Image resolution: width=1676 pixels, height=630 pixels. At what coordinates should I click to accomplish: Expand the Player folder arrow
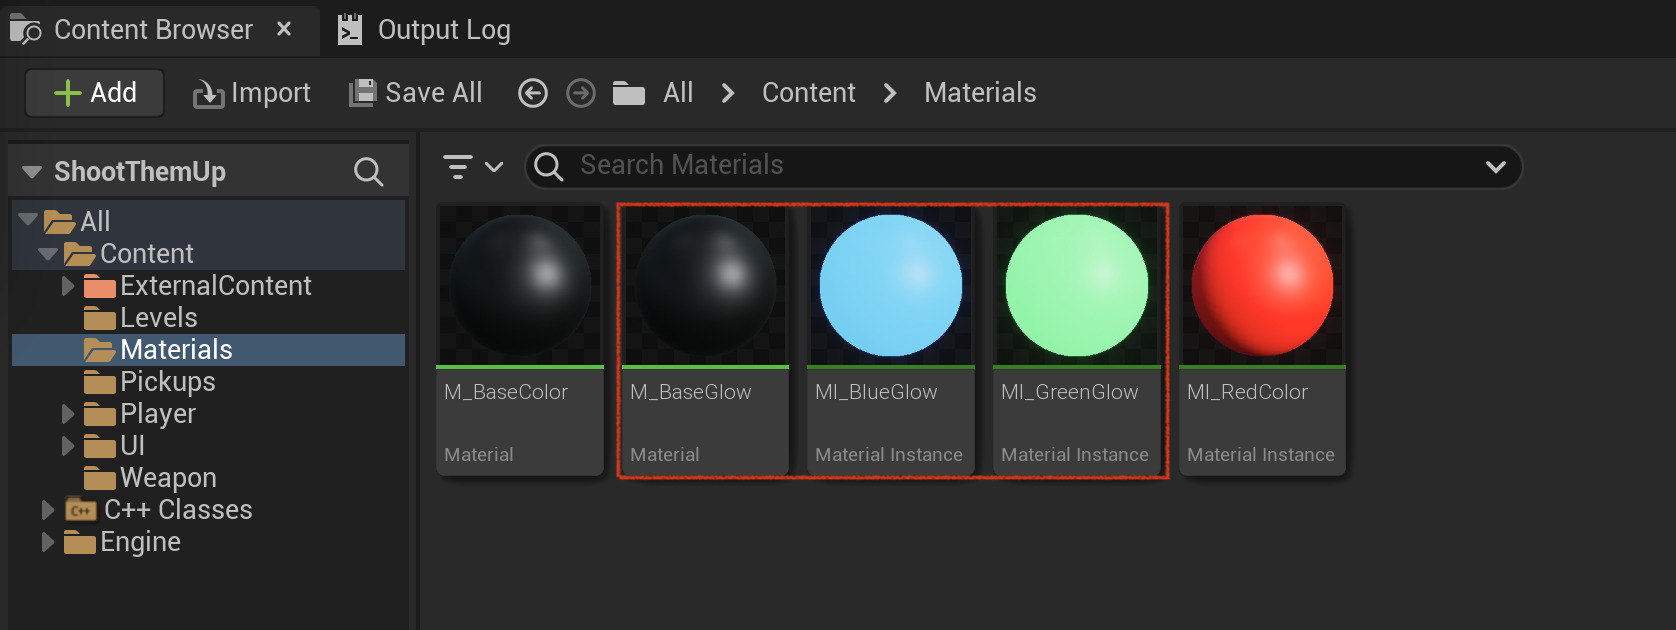68,414
